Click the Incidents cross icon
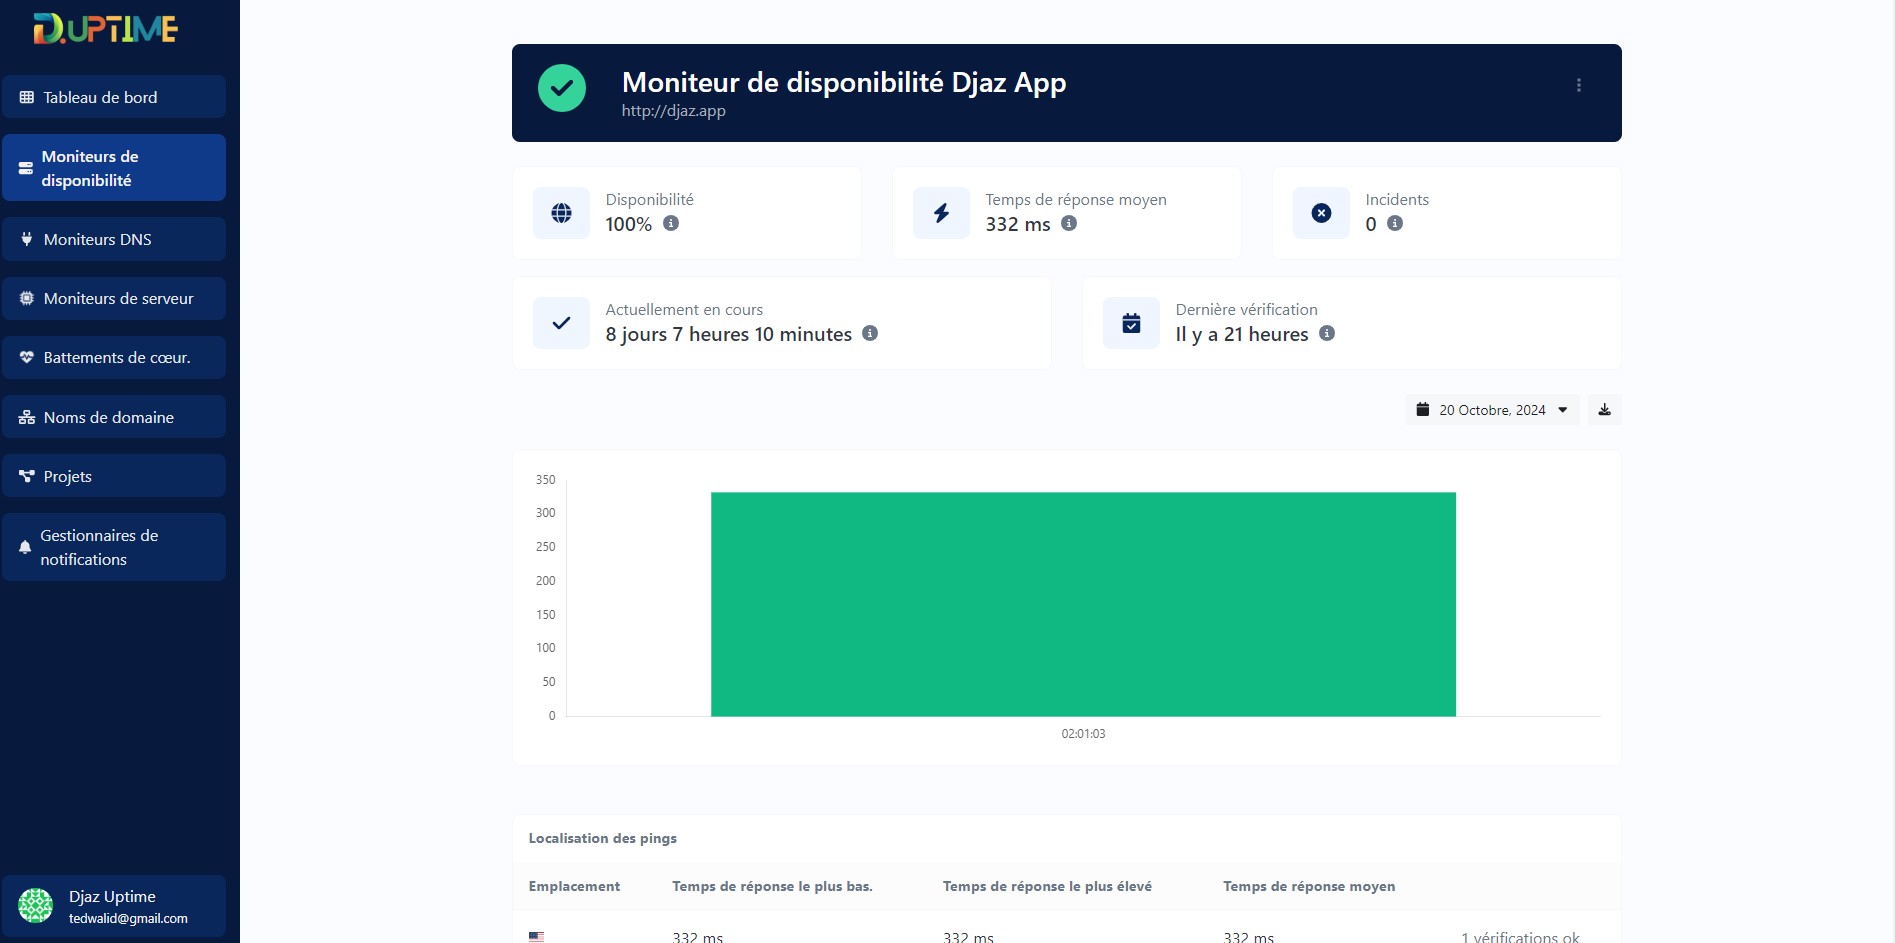 1321,213
